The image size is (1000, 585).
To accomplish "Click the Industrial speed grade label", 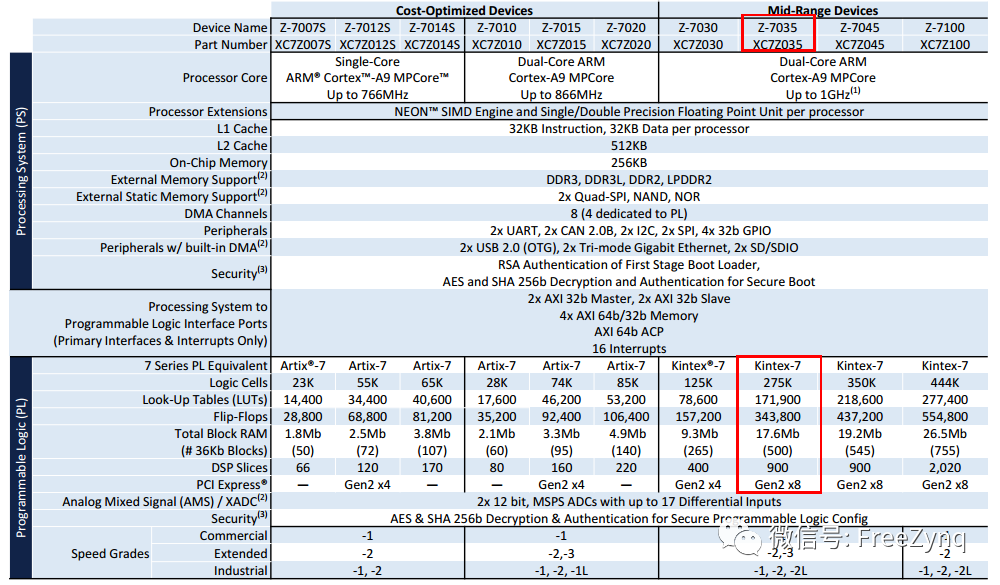I will tap(240, 570).
